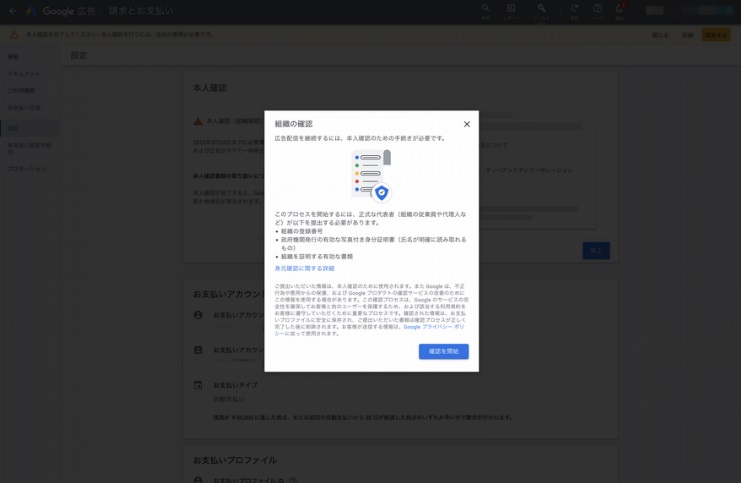Start verification with 確認を開始 button

443,351
